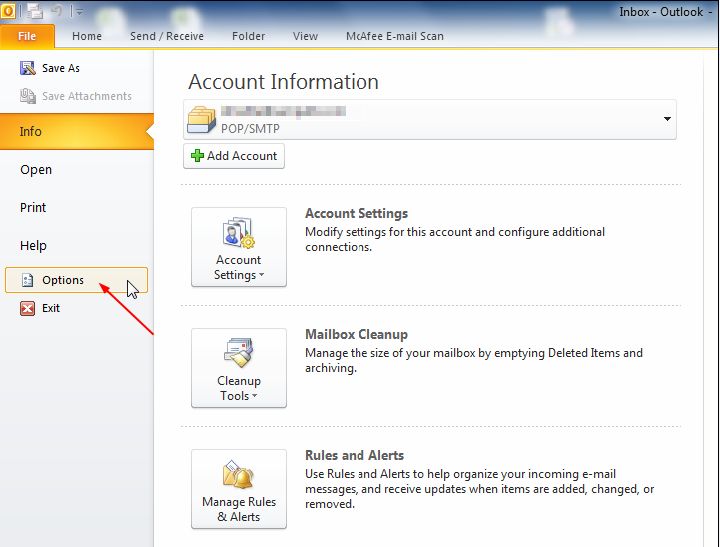Open Outlook Options via the Options label
This screenshot has height=547, width=720.
[x=63, y=280]
